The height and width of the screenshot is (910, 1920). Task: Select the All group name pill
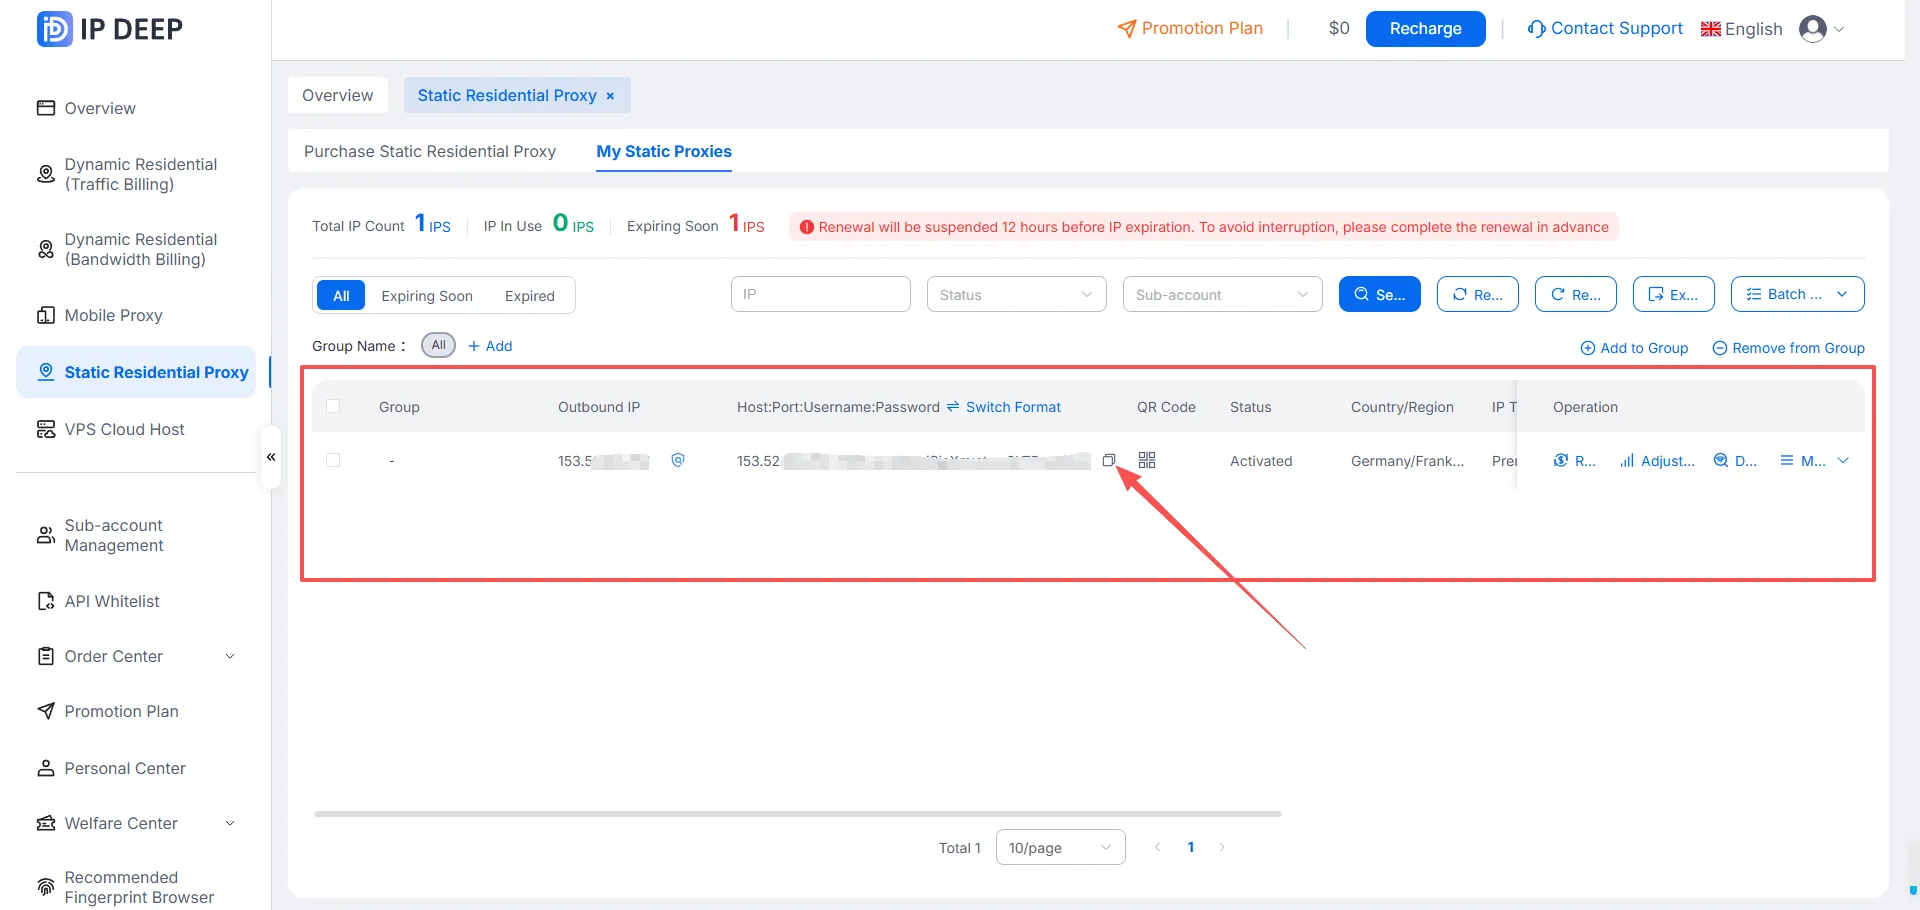click(x=438, y=345)
